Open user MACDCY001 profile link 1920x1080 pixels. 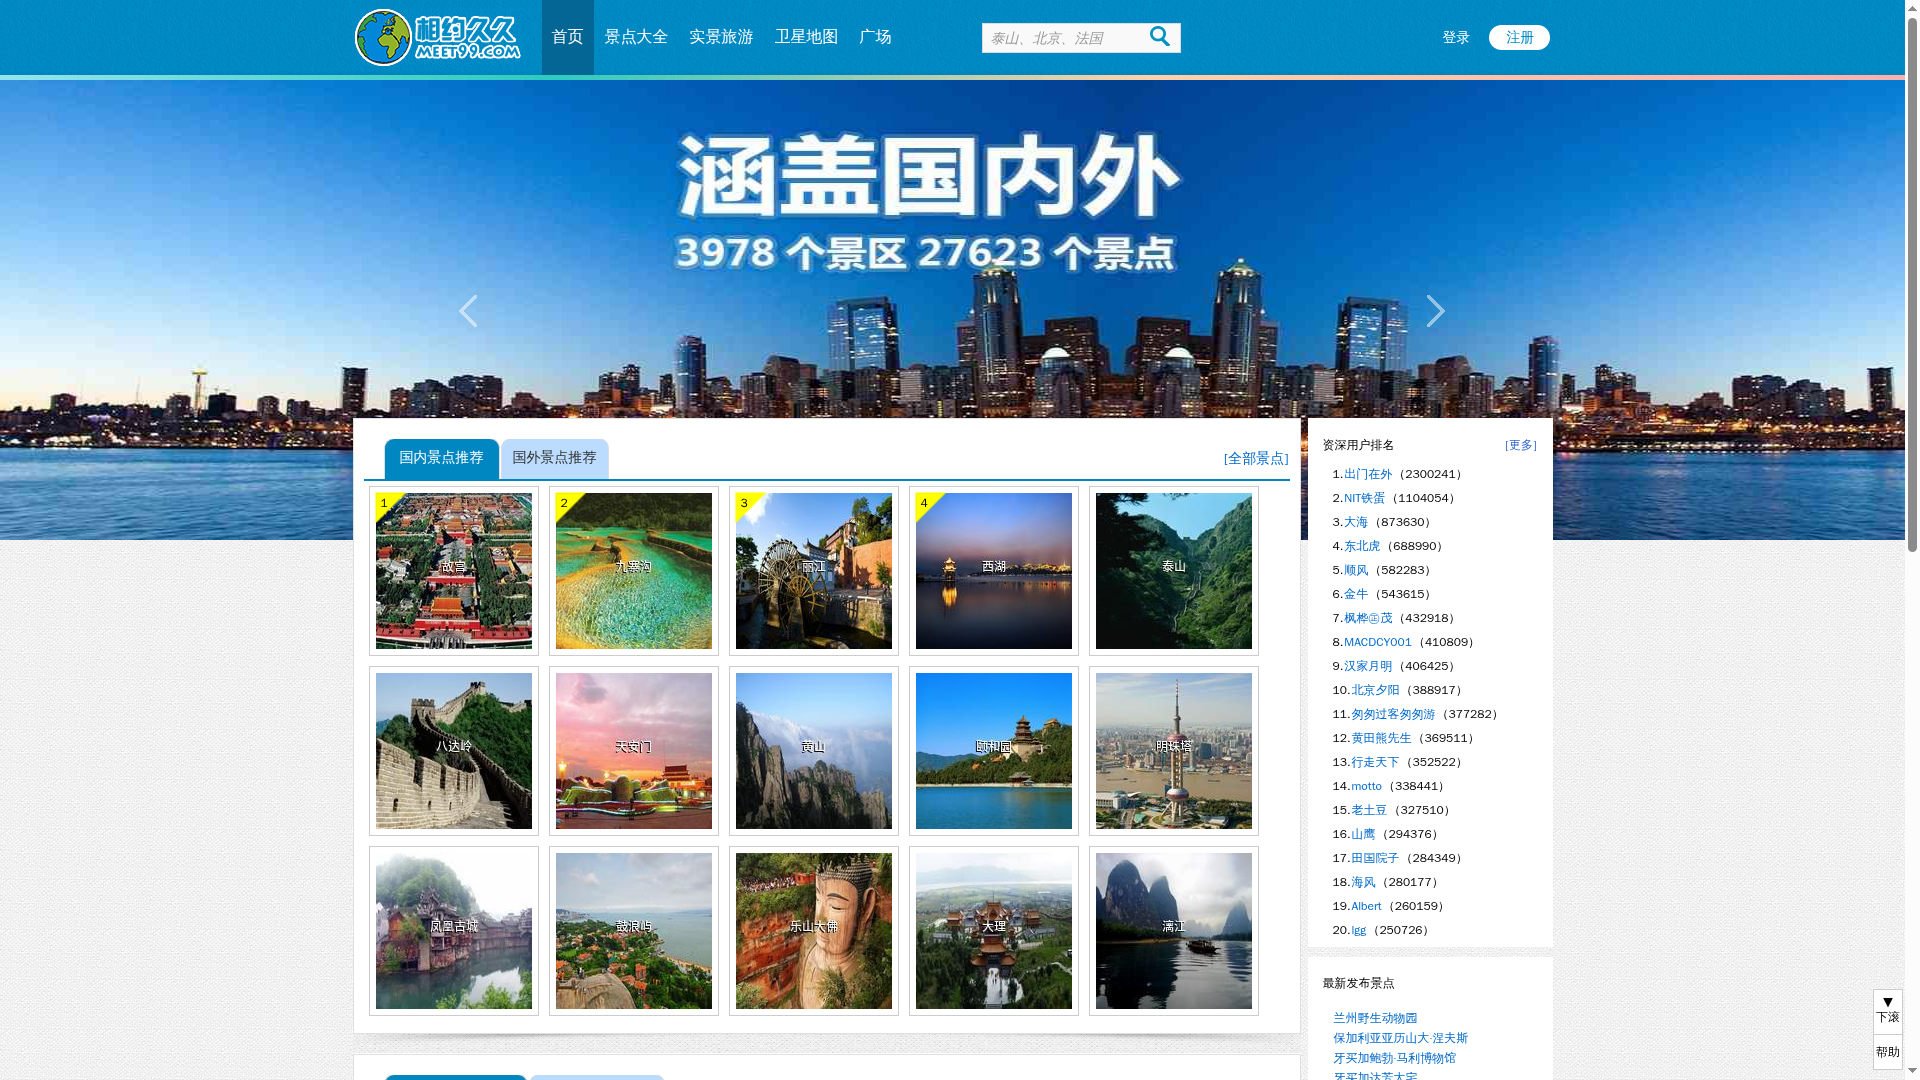pyautogui.click(x=1378, y=642)
